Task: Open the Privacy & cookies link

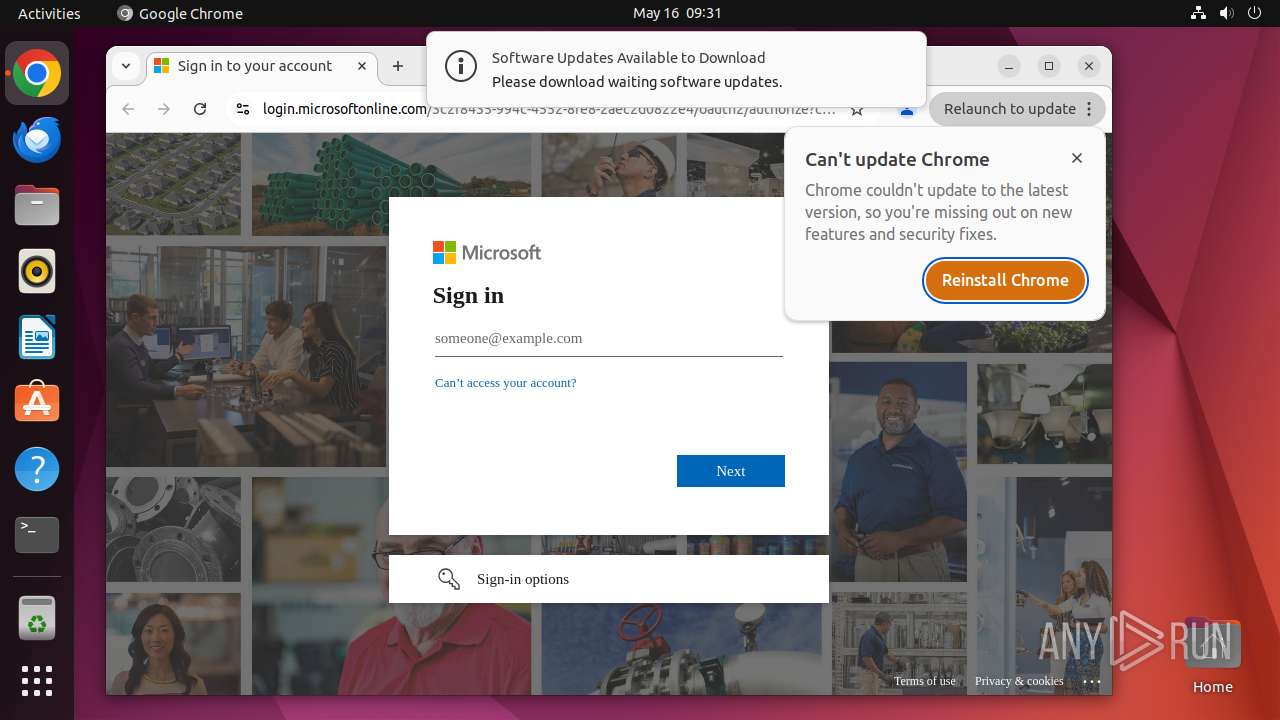Action: (1019, 681)
